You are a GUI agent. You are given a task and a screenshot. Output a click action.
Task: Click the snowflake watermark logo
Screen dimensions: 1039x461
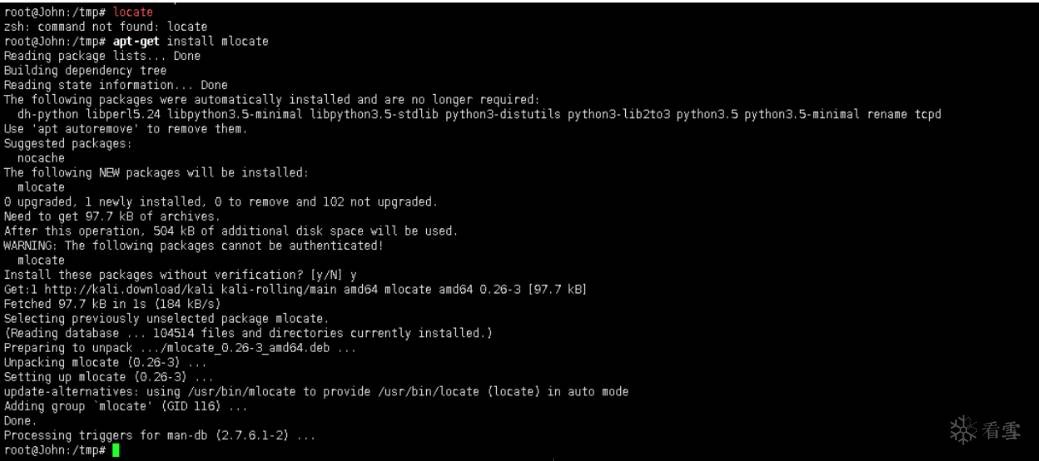(x=962, y=430)
